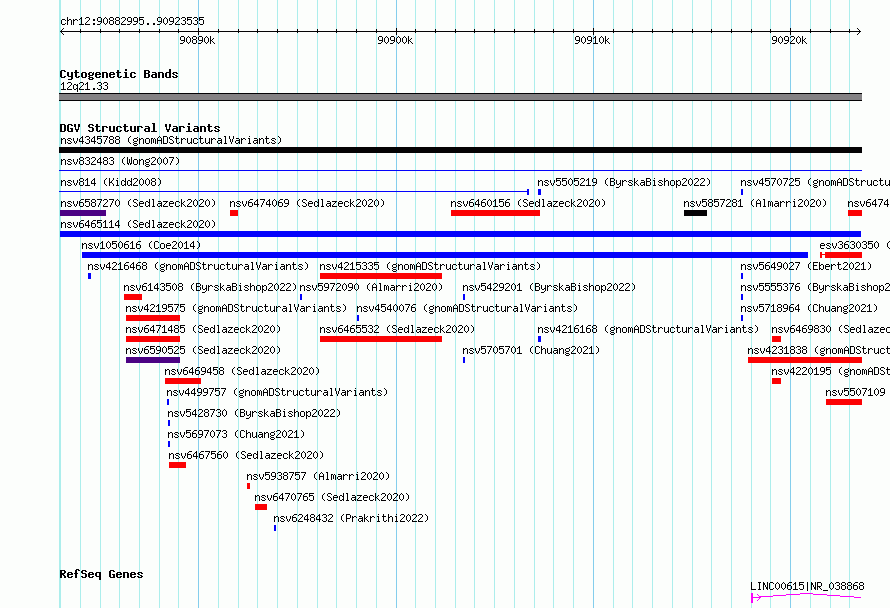This screenshot has width=890, height=608.
Task: Select the nsv1050616 (Coe2014) label
Action: tap(141, 245)
